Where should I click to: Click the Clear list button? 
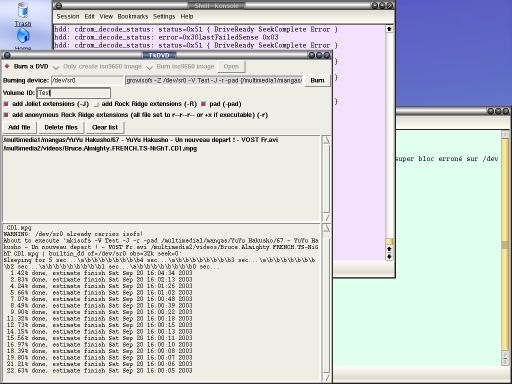coord(105,127)
